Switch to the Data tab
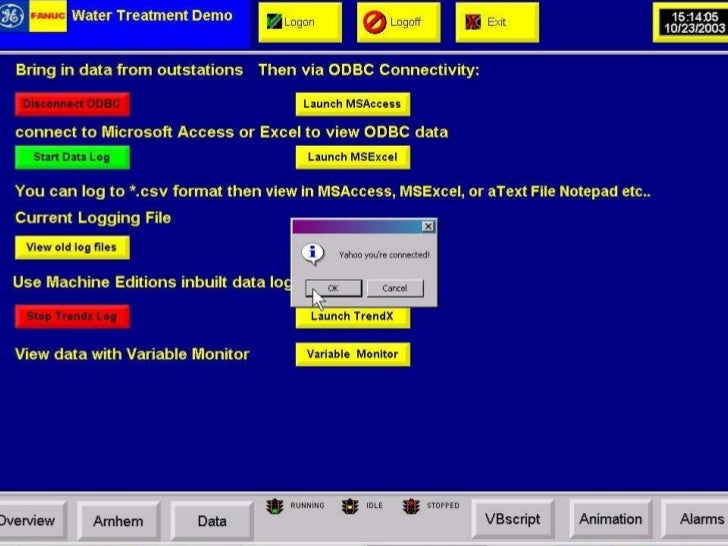Screen dimensions: 728x546 (x=212, y=521)
